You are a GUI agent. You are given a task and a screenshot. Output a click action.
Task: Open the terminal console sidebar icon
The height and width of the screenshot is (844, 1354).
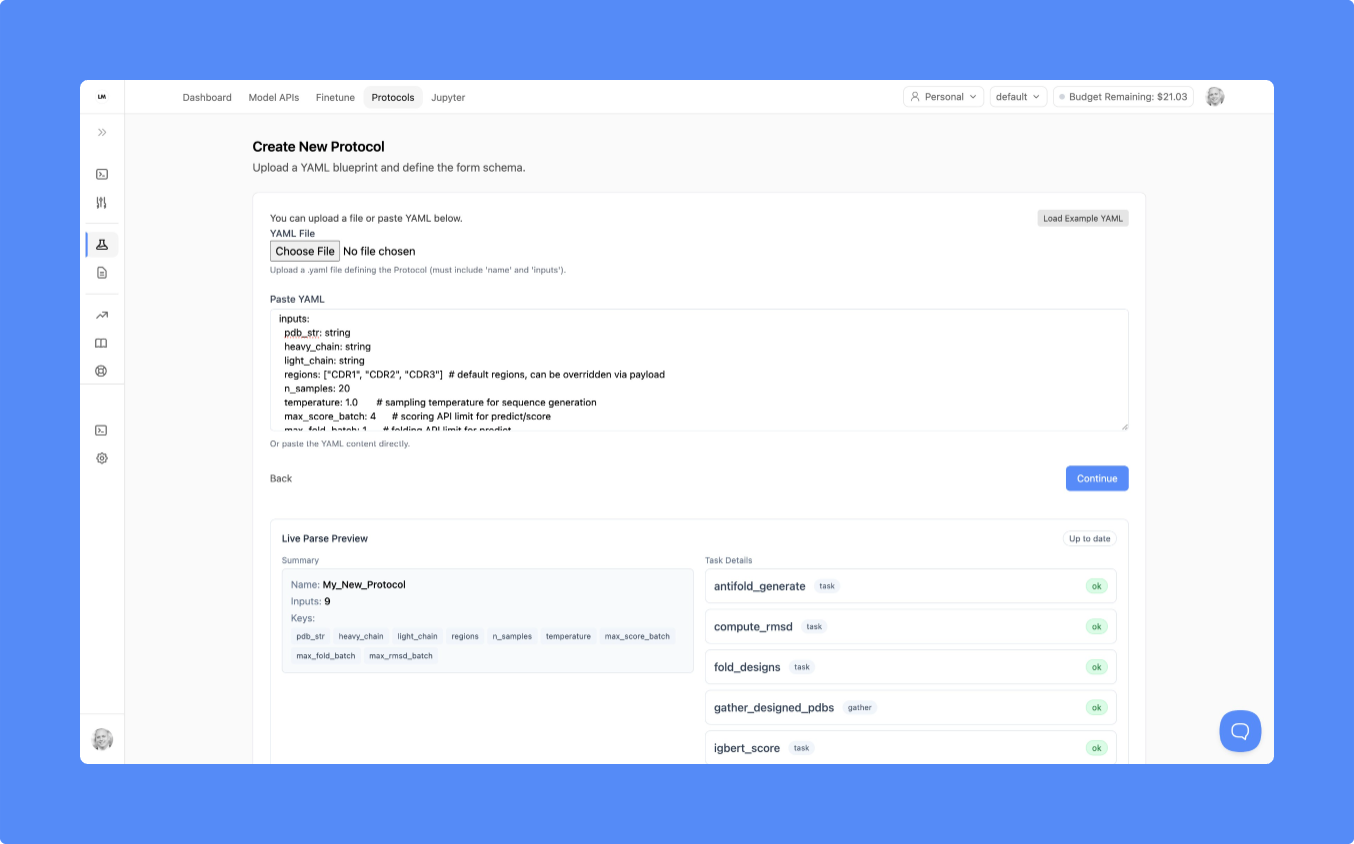click(102, 174)
